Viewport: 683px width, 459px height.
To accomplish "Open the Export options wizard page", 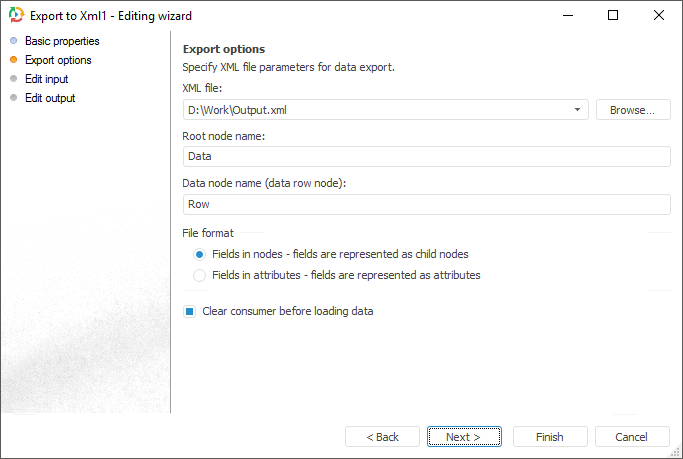I will 58,60.
